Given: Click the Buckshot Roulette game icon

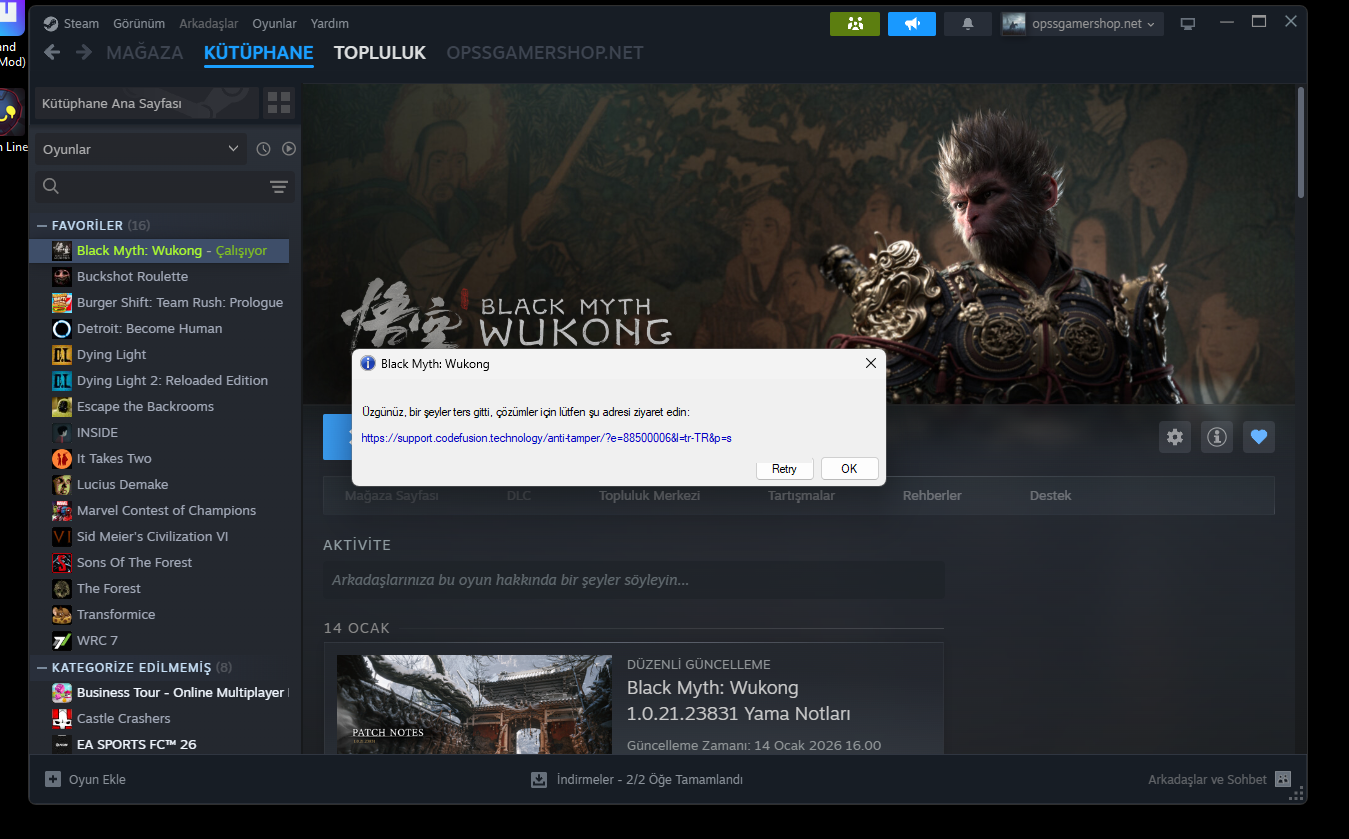Looking at the screenshot, I should [x=61, y=276].
